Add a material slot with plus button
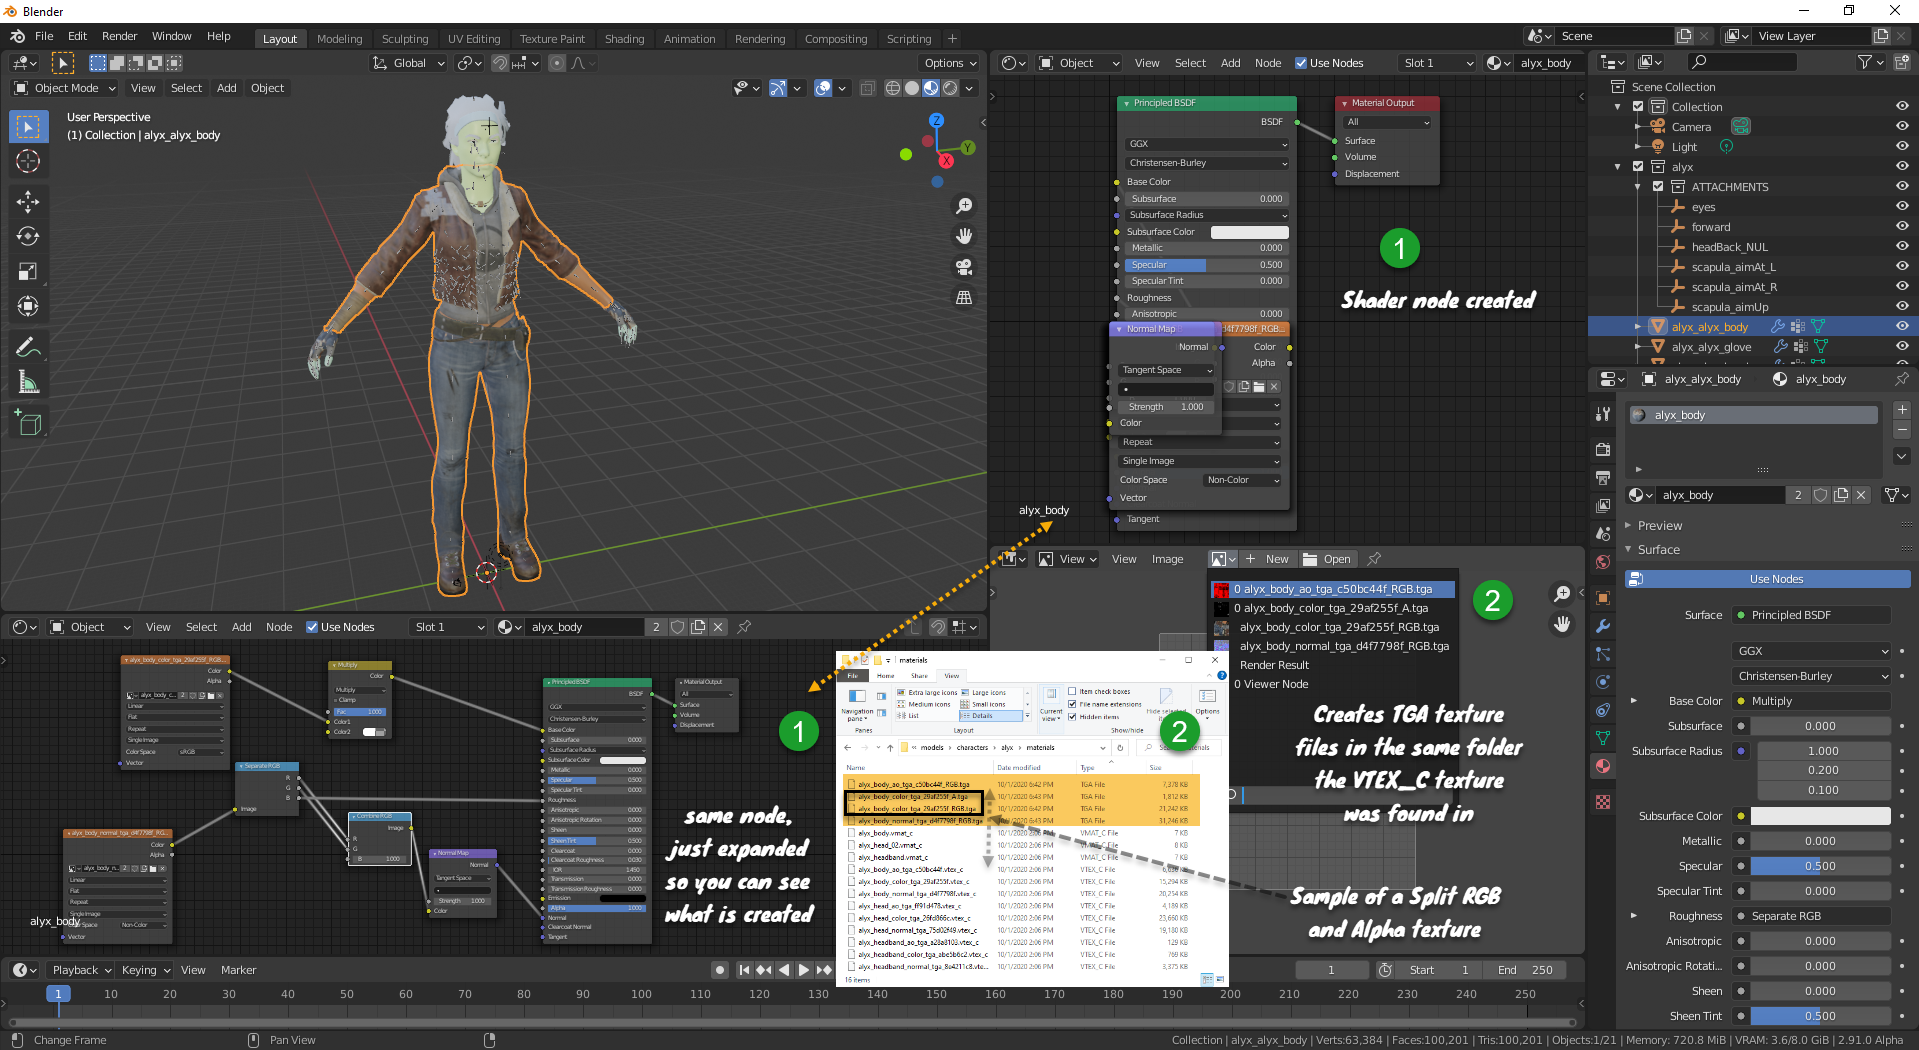 tap(1902, 410)
